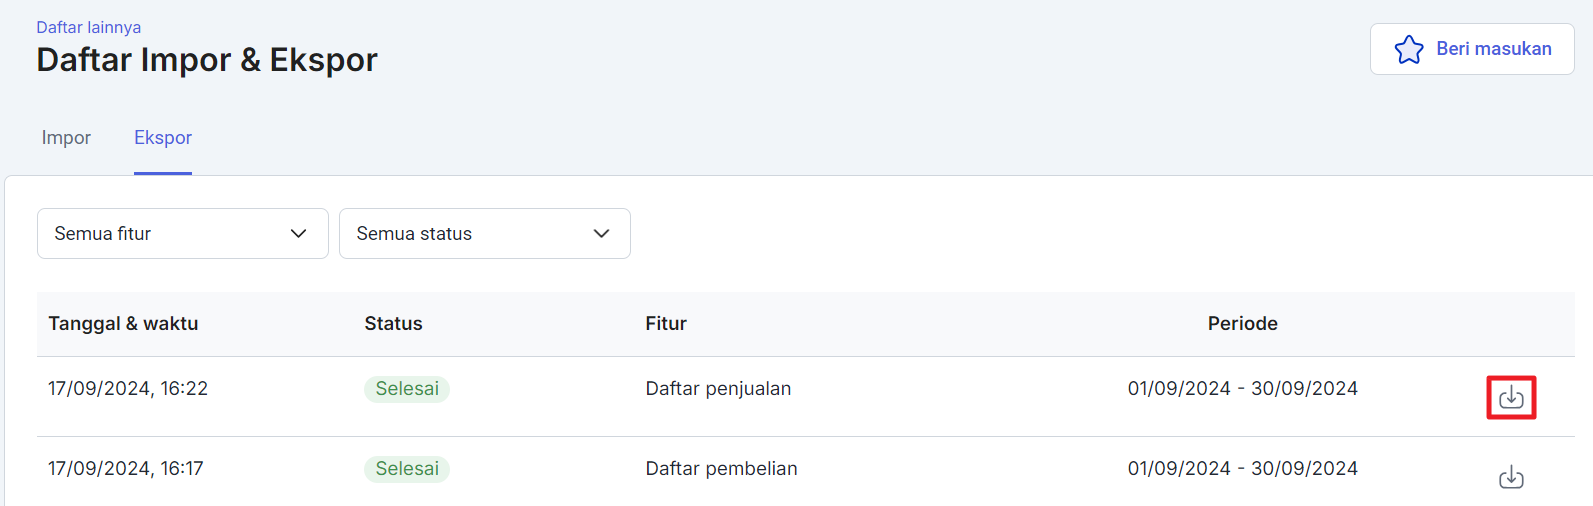Image resolution: width=1593 pixels, height=506 pixels.
Task: Click the Tanggal & waktu column header
Action: (123, 324)
